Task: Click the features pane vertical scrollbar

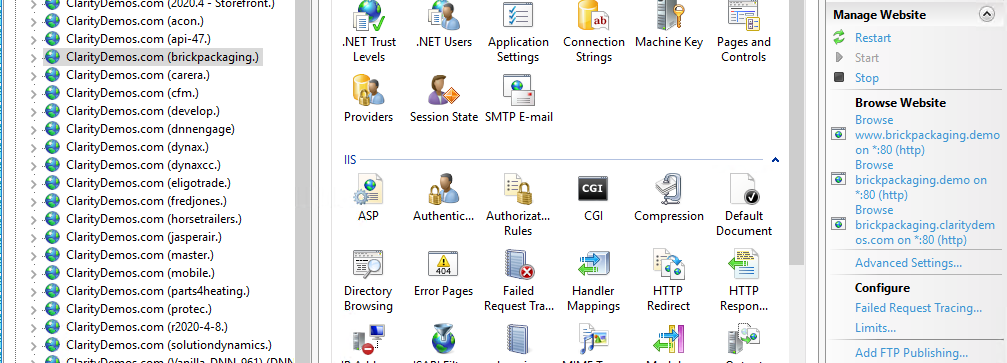Action: [x=797, y=132]
